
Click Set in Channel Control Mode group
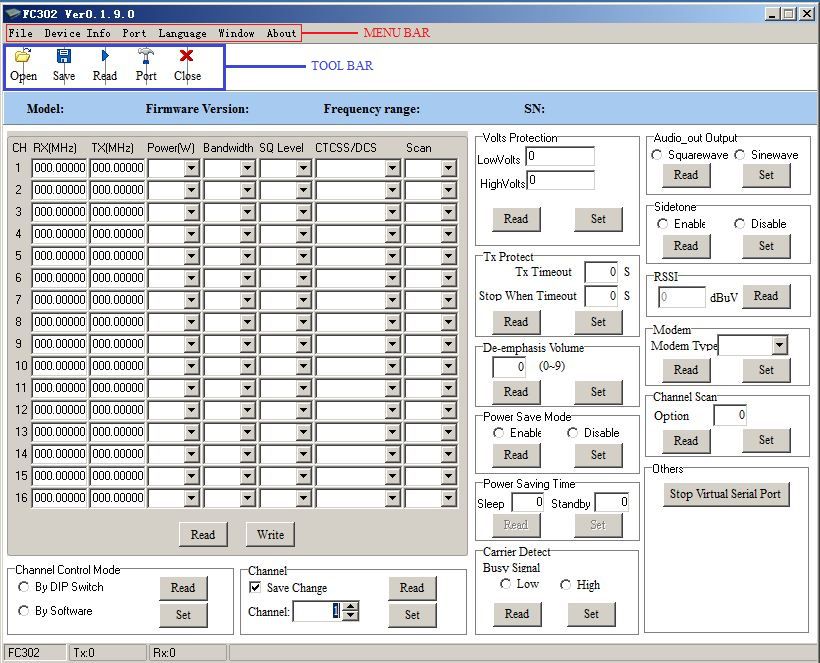(184, 615)
